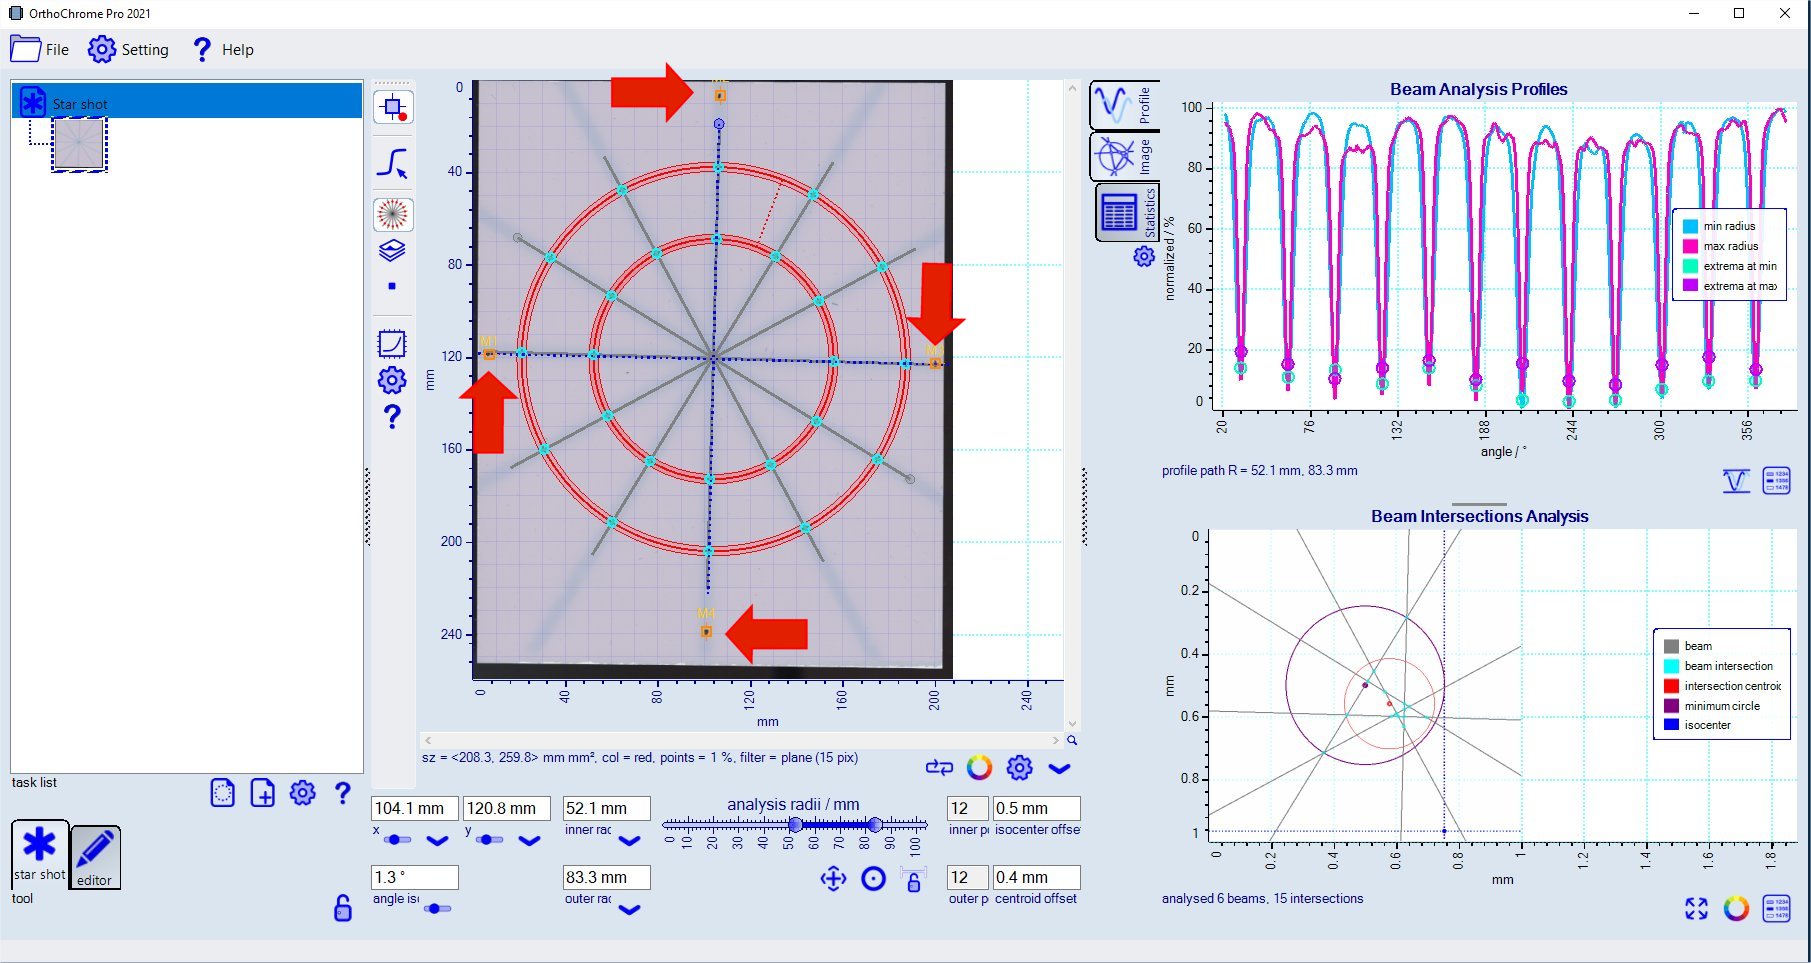Viewport: 1811px width, 963px height.
Task: Click the center target circle icon
Action: (x=873, y=879)
